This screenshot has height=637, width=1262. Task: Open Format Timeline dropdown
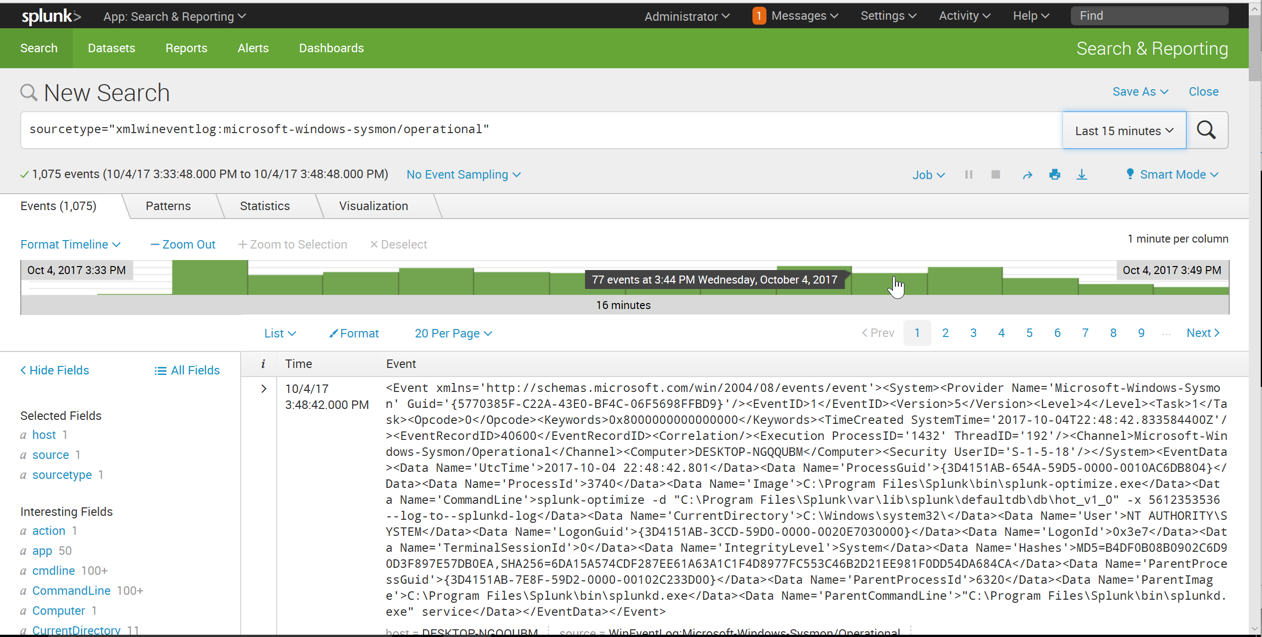70,244
